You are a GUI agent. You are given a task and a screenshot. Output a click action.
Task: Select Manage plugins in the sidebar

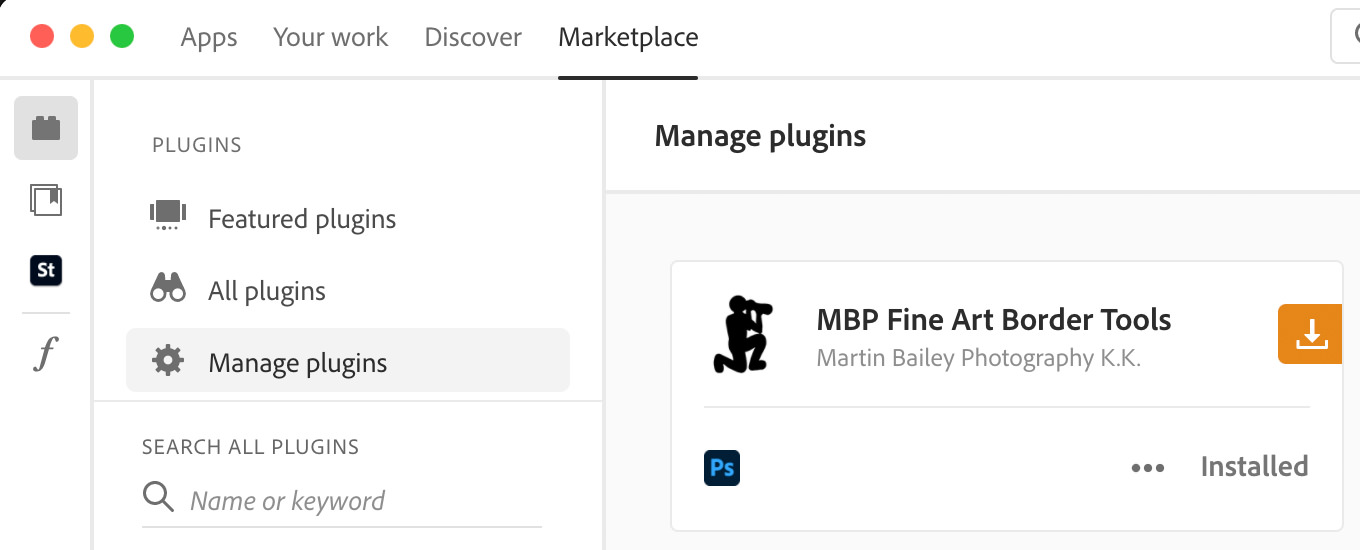pyautogui.click(x=297, y=363)
